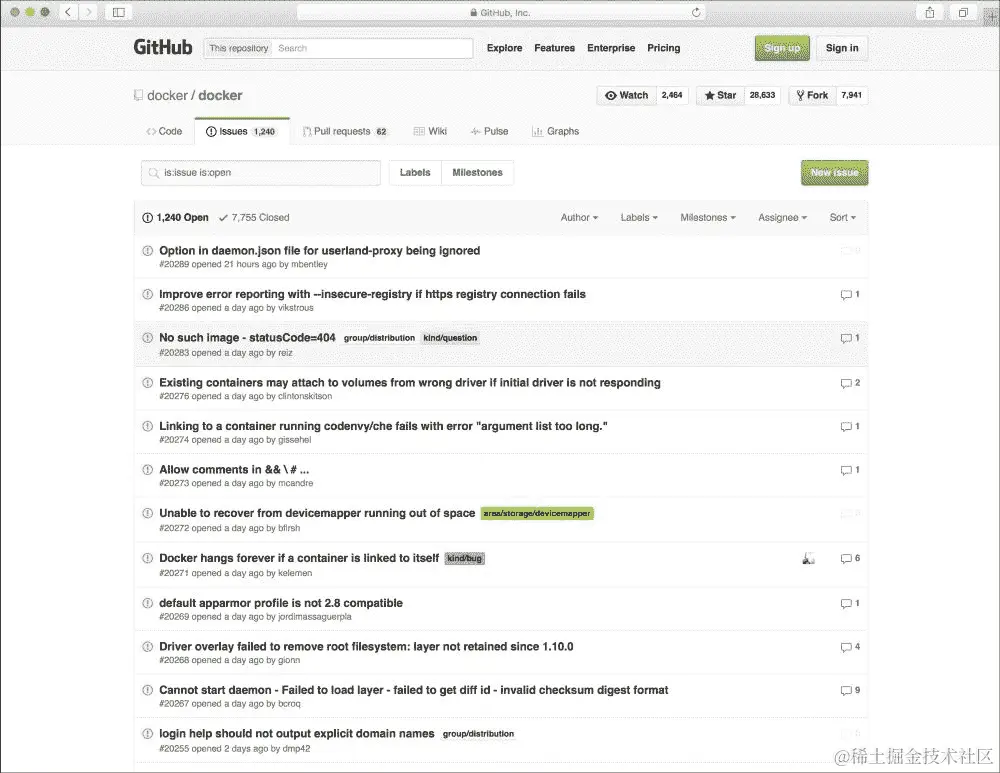The image size is (1000, 773).
Task: Star the docker/docker repository
Action: pos(718,95)
